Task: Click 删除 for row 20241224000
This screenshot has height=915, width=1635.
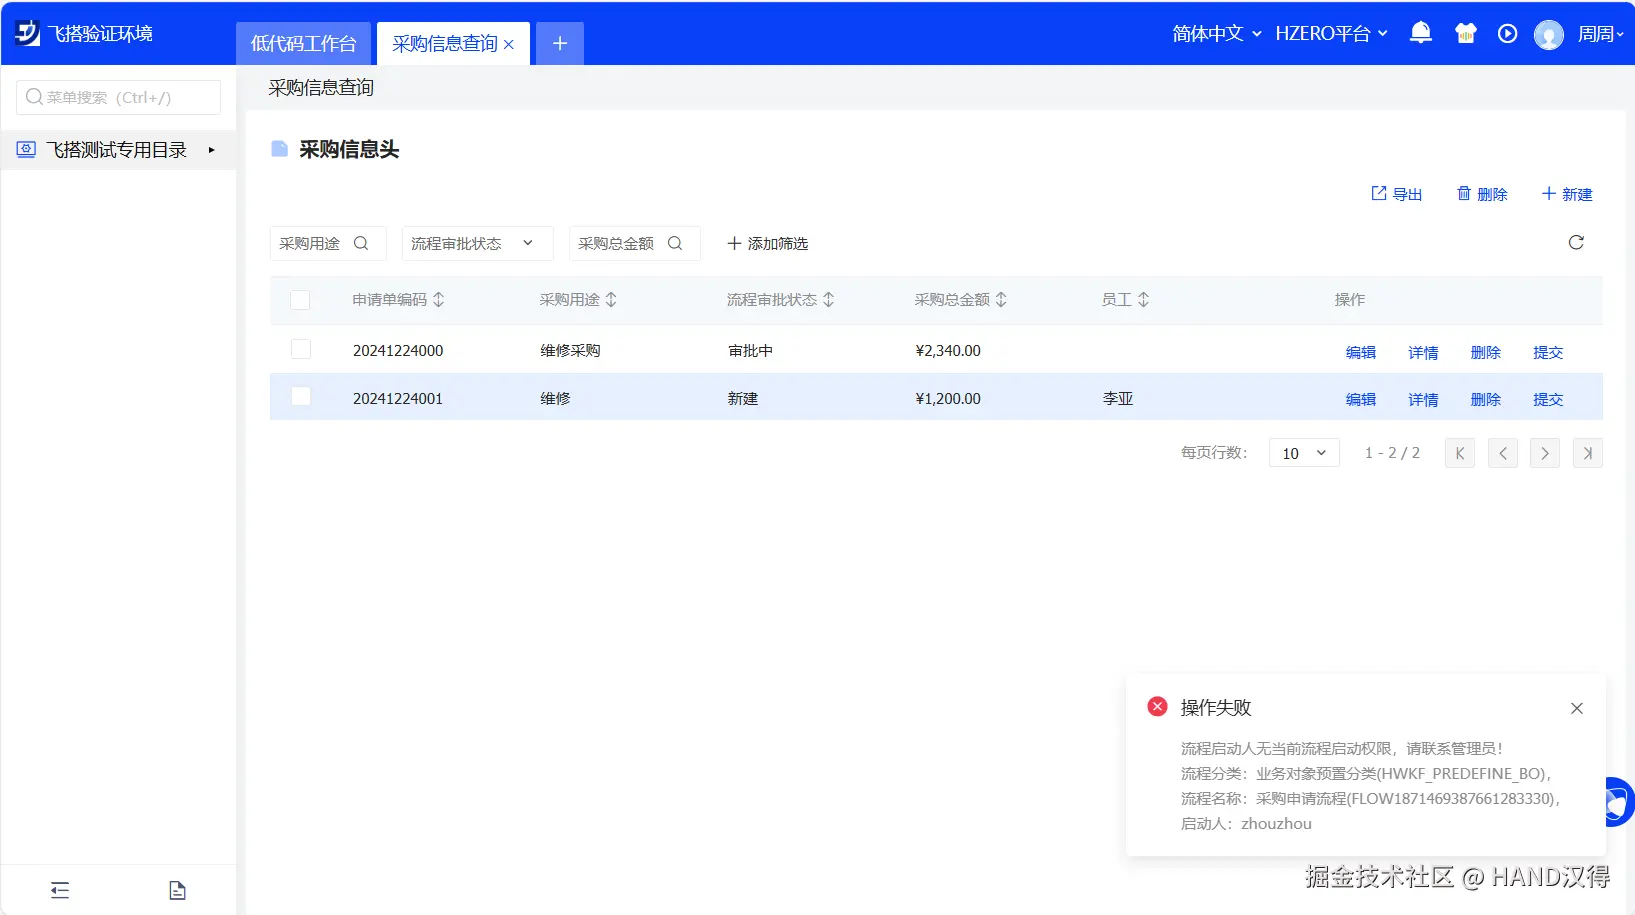Action: 1486,352
